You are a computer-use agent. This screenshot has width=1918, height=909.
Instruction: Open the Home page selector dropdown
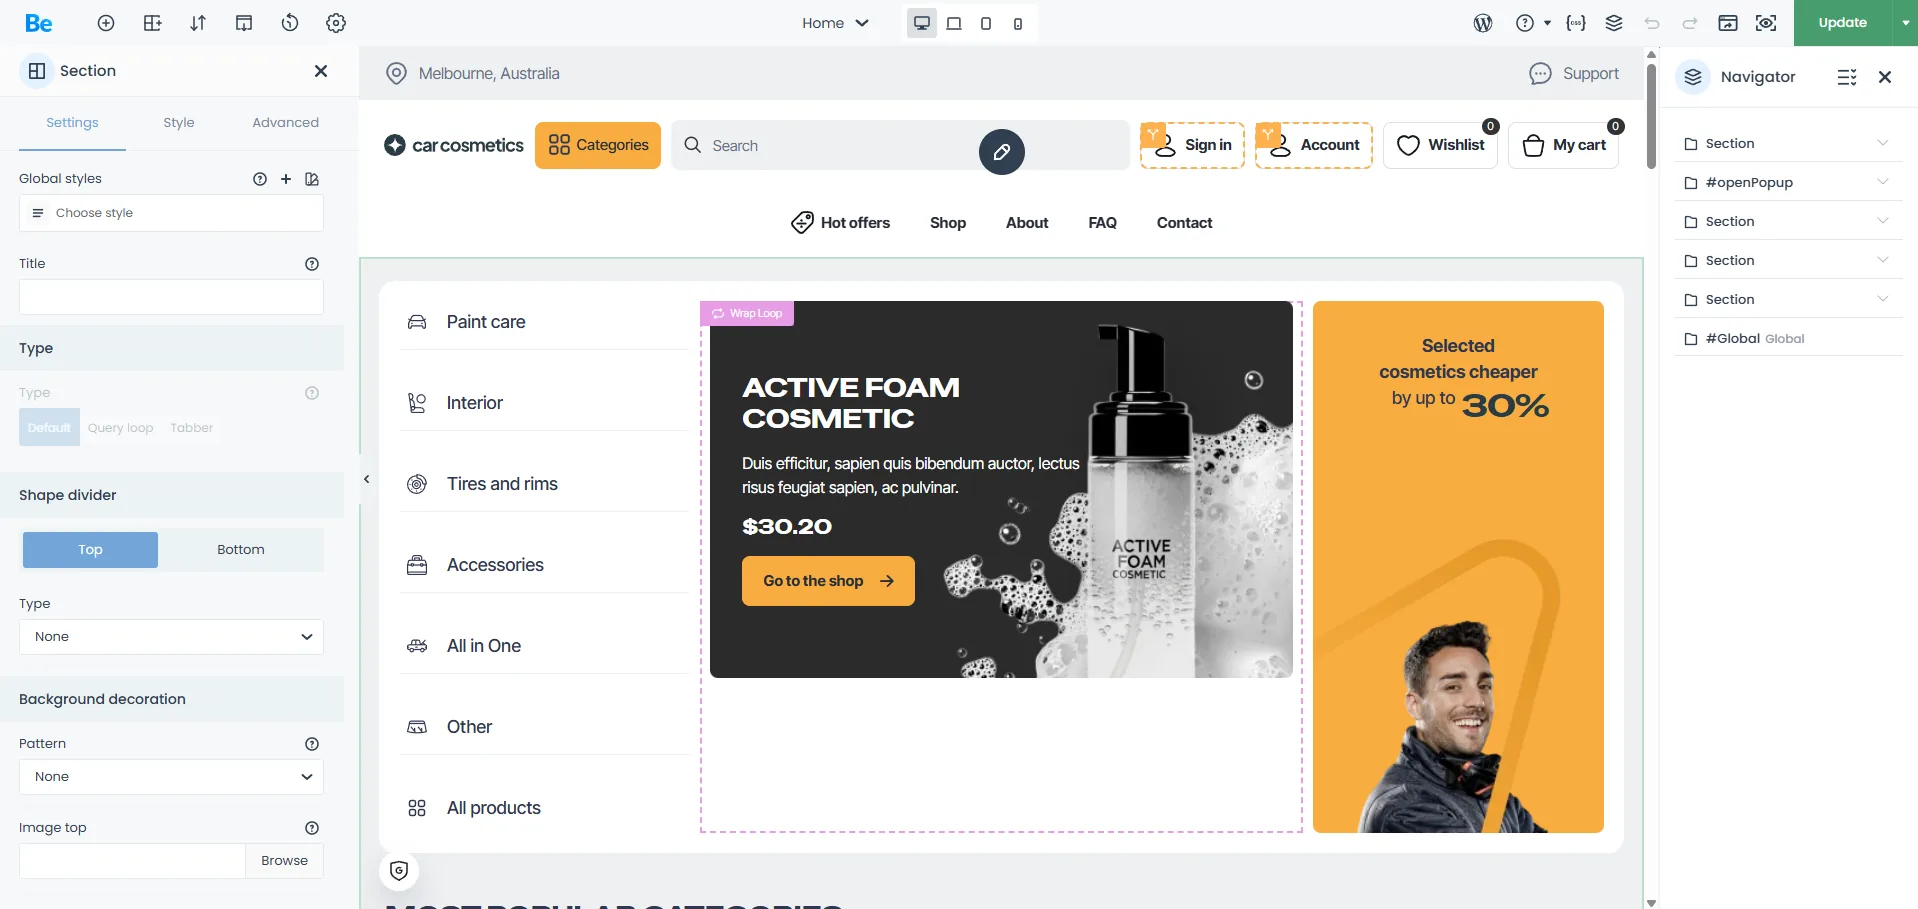[x=835, y=23]
